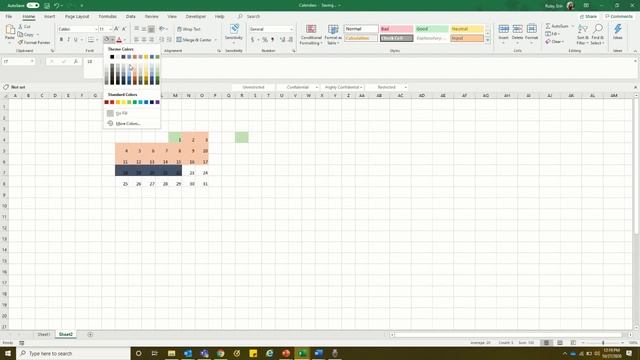Click the Insert Function fx icon
Viewport: 640px width, 360px height.
tap(76, 61)
